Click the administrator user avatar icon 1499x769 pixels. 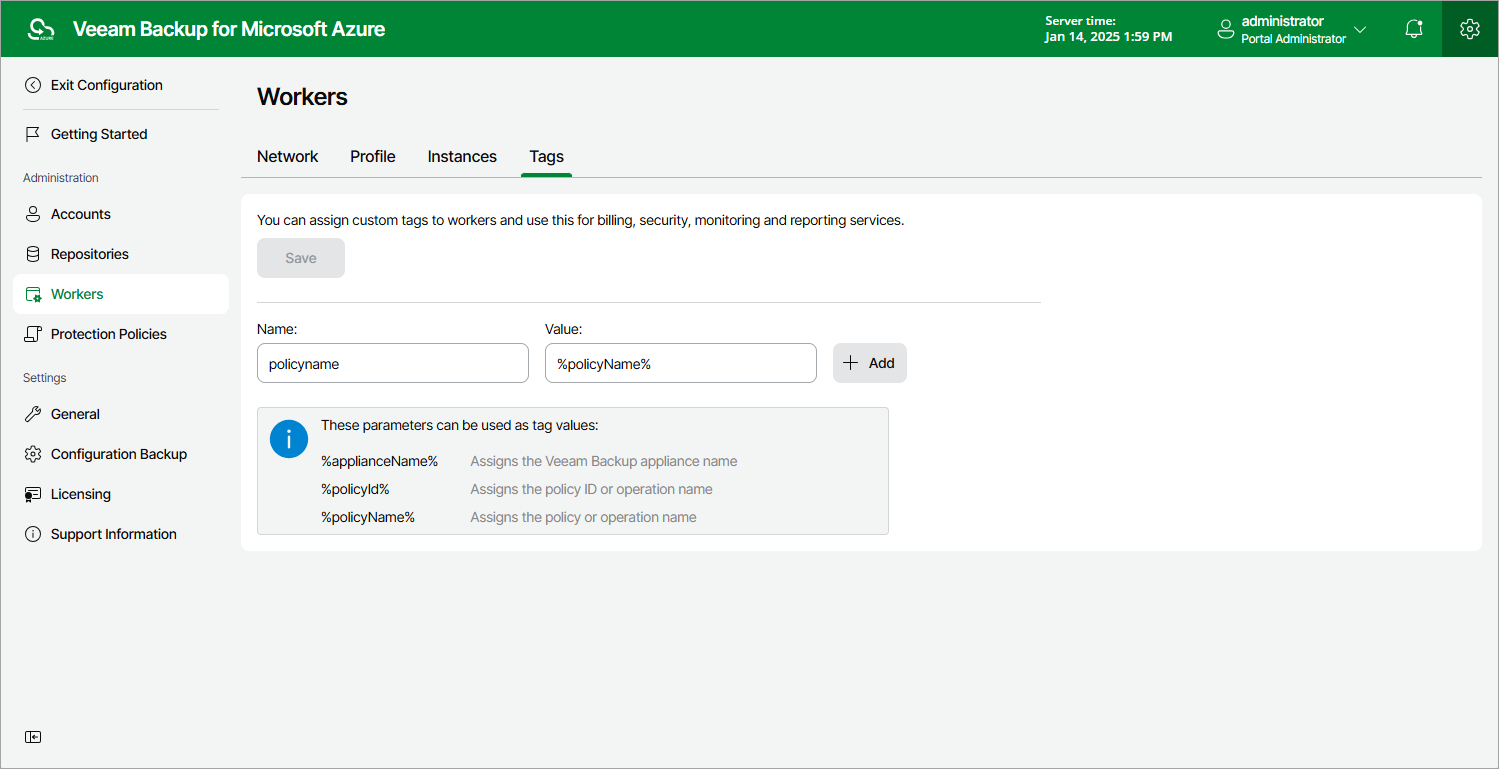[x=1225, y=30]
